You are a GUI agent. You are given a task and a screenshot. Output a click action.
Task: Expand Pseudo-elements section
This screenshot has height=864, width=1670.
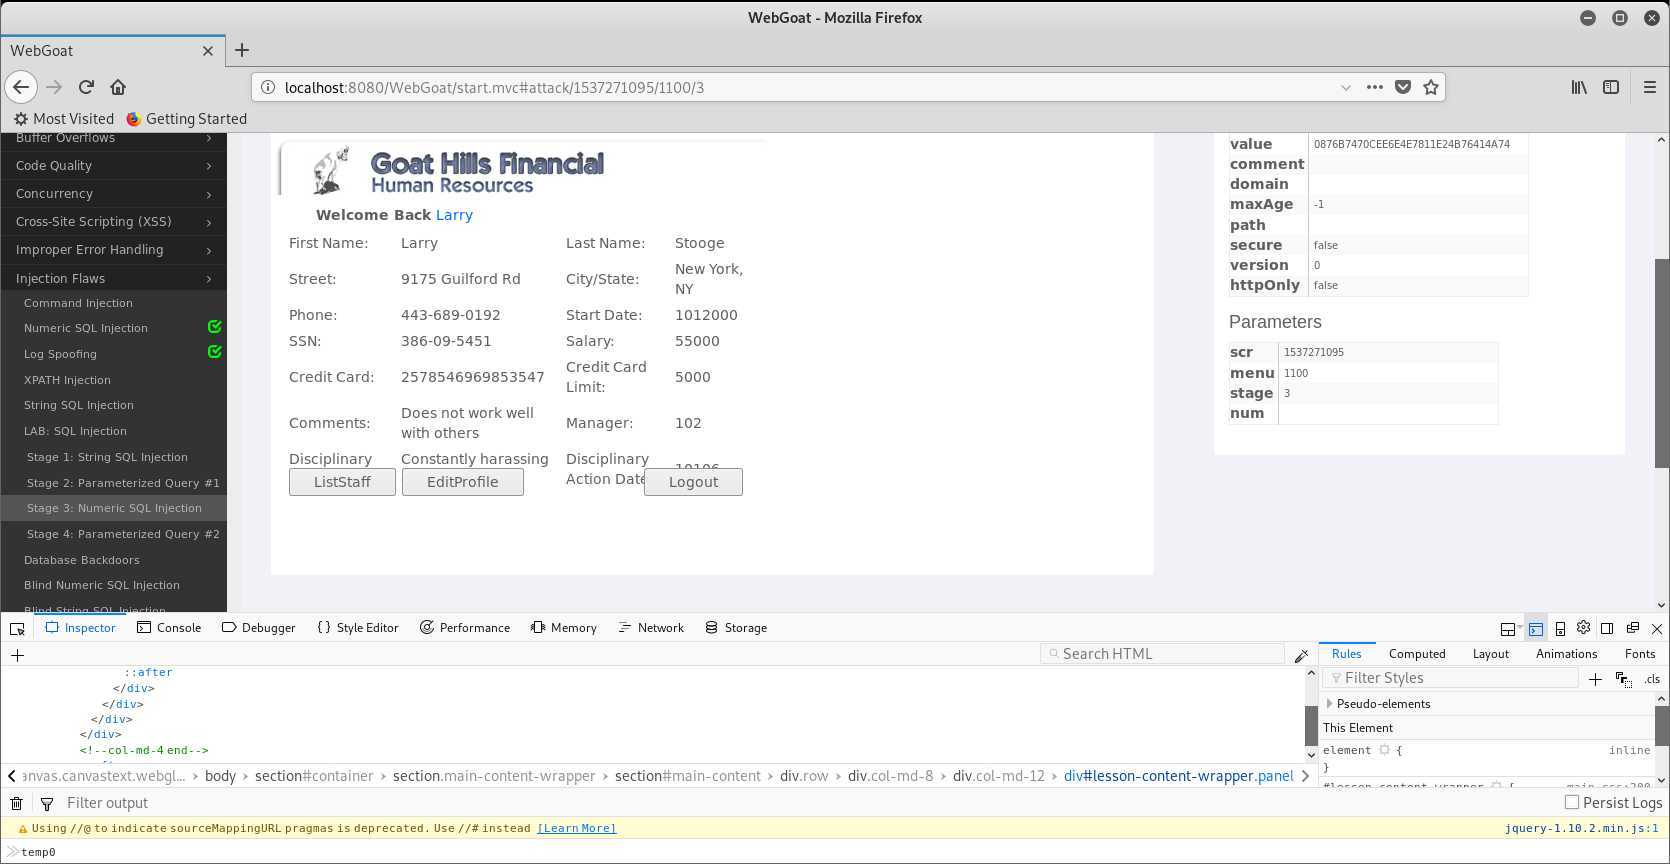click(x=1330, y=704)
